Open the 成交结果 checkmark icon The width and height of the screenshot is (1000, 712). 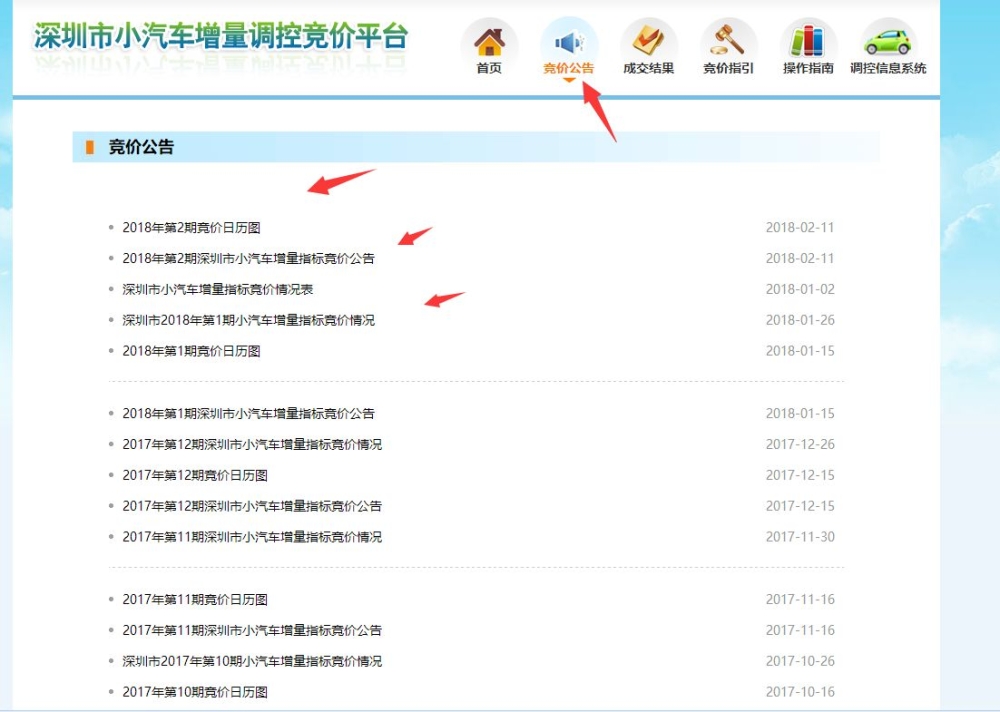coord(649,41)
